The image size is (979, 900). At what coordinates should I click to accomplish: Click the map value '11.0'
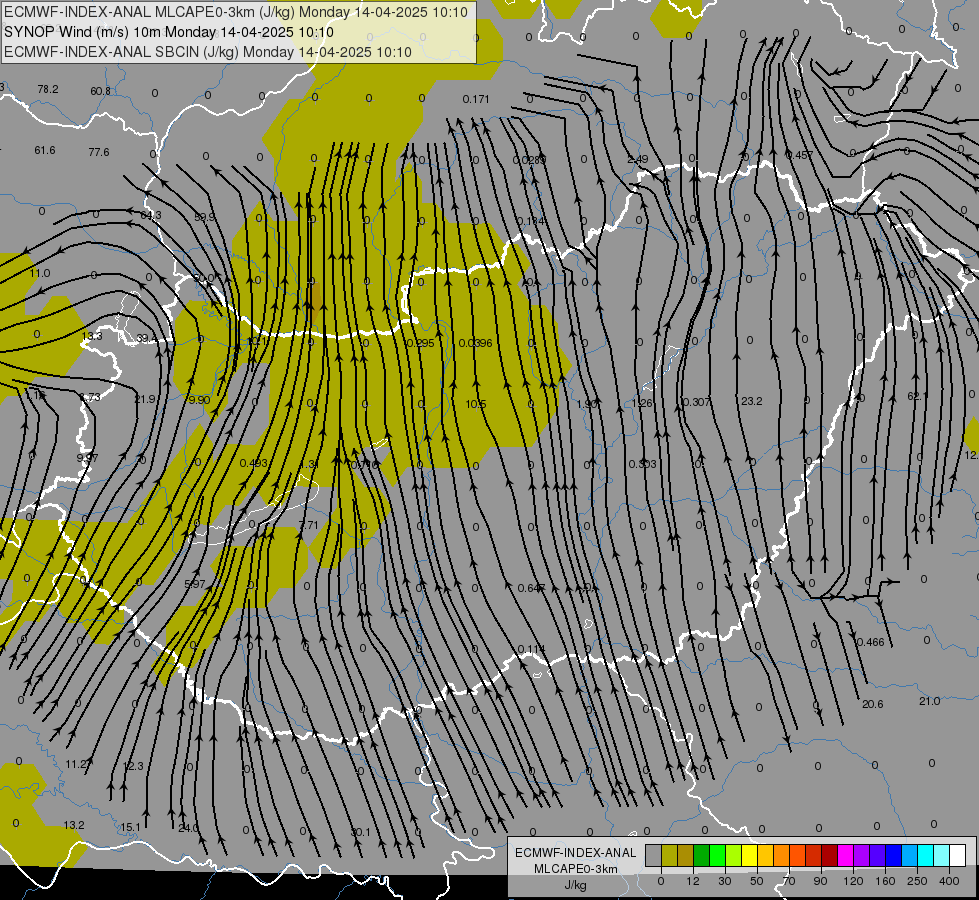(40, 274)
